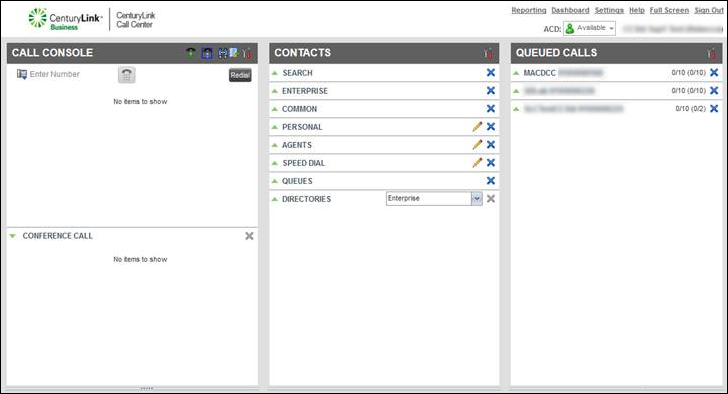Click the blue headset icon in Call Console header

222,53
